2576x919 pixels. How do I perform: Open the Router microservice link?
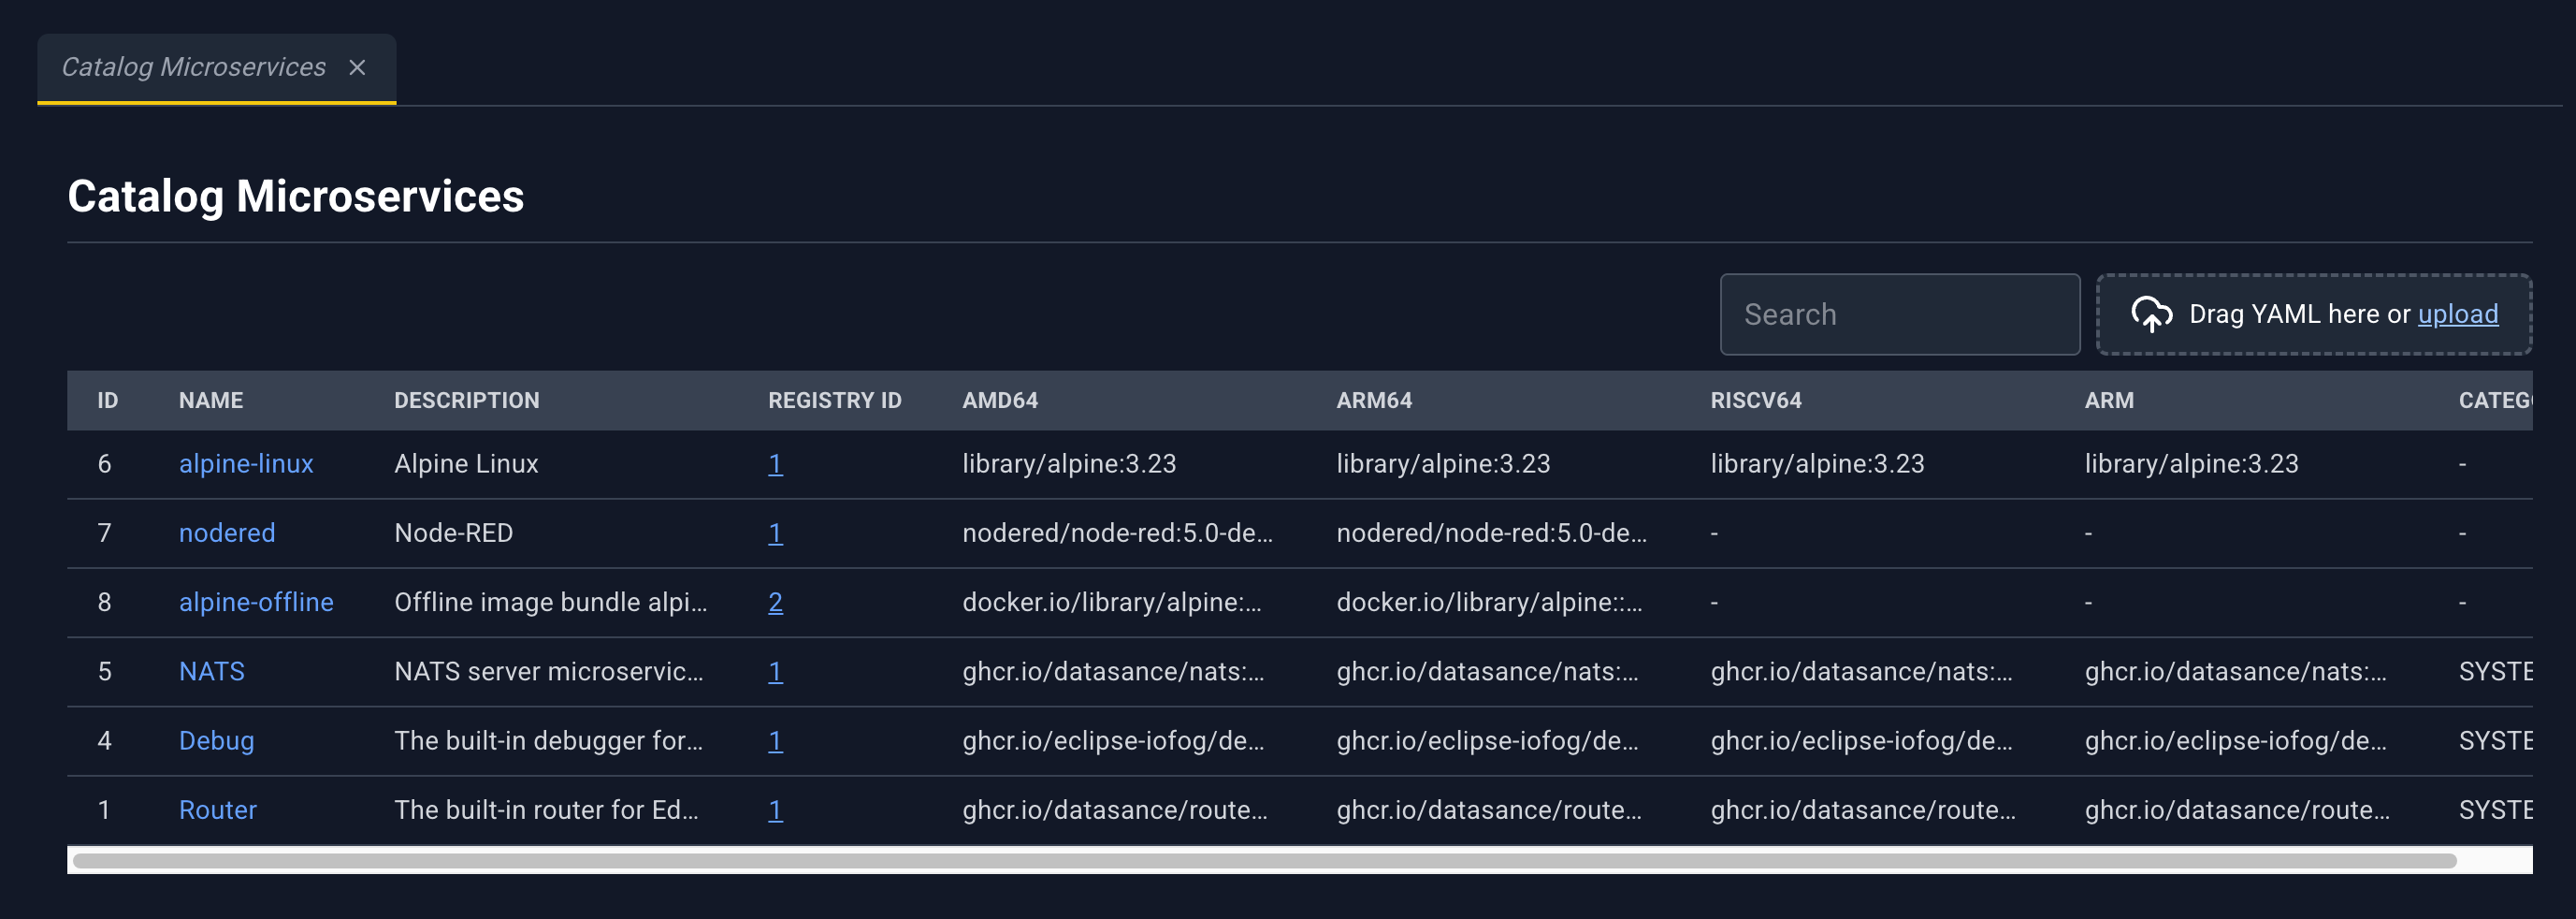pyautogui.click(x=218, y=810)
